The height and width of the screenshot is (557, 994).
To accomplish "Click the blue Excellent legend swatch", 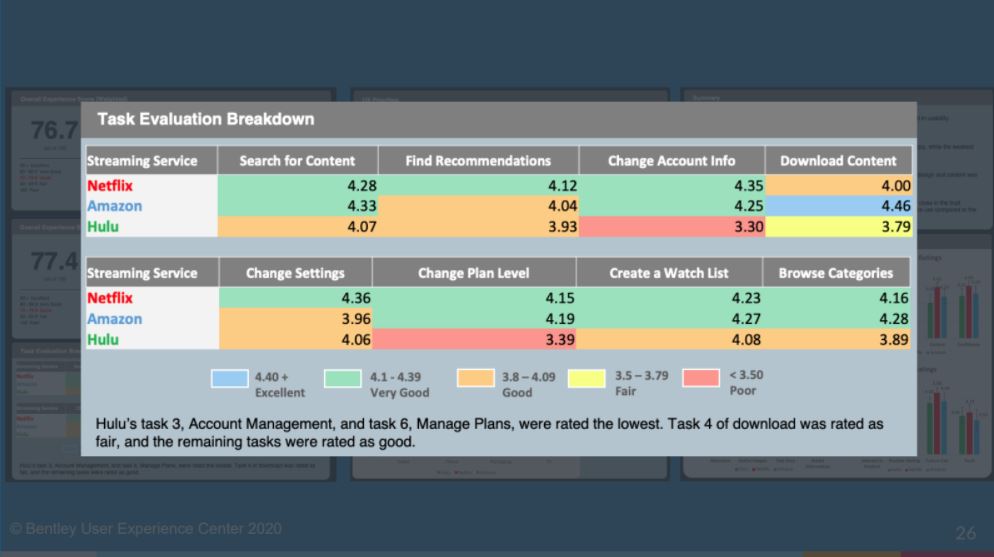I will [x=229, y=378].
